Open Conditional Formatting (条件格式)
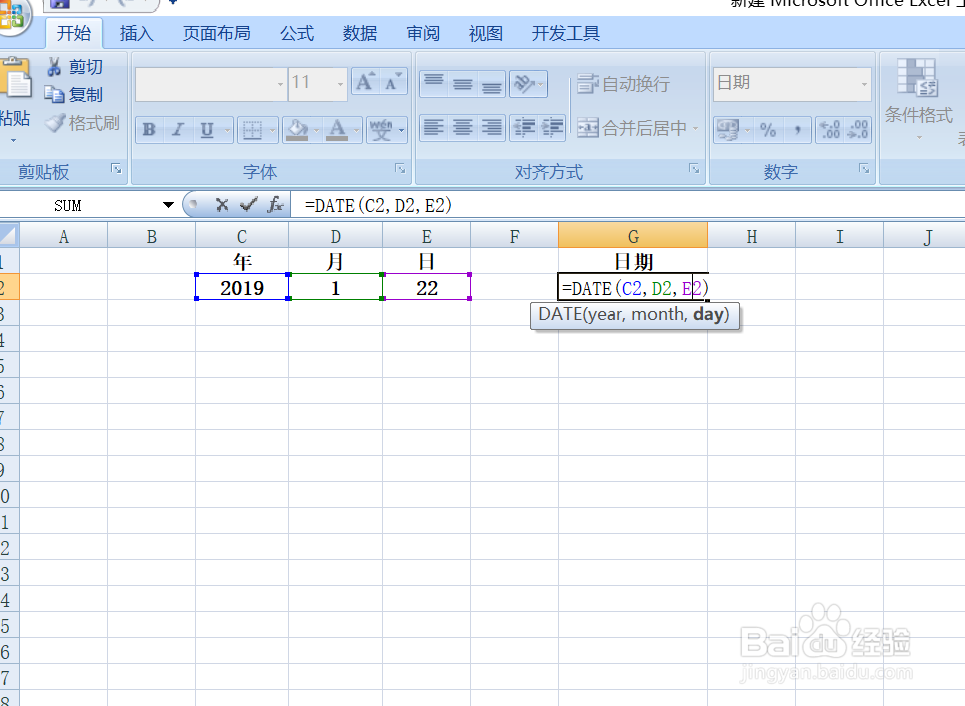The width and height of the screenshot is (965, 706). pos(918,98)
